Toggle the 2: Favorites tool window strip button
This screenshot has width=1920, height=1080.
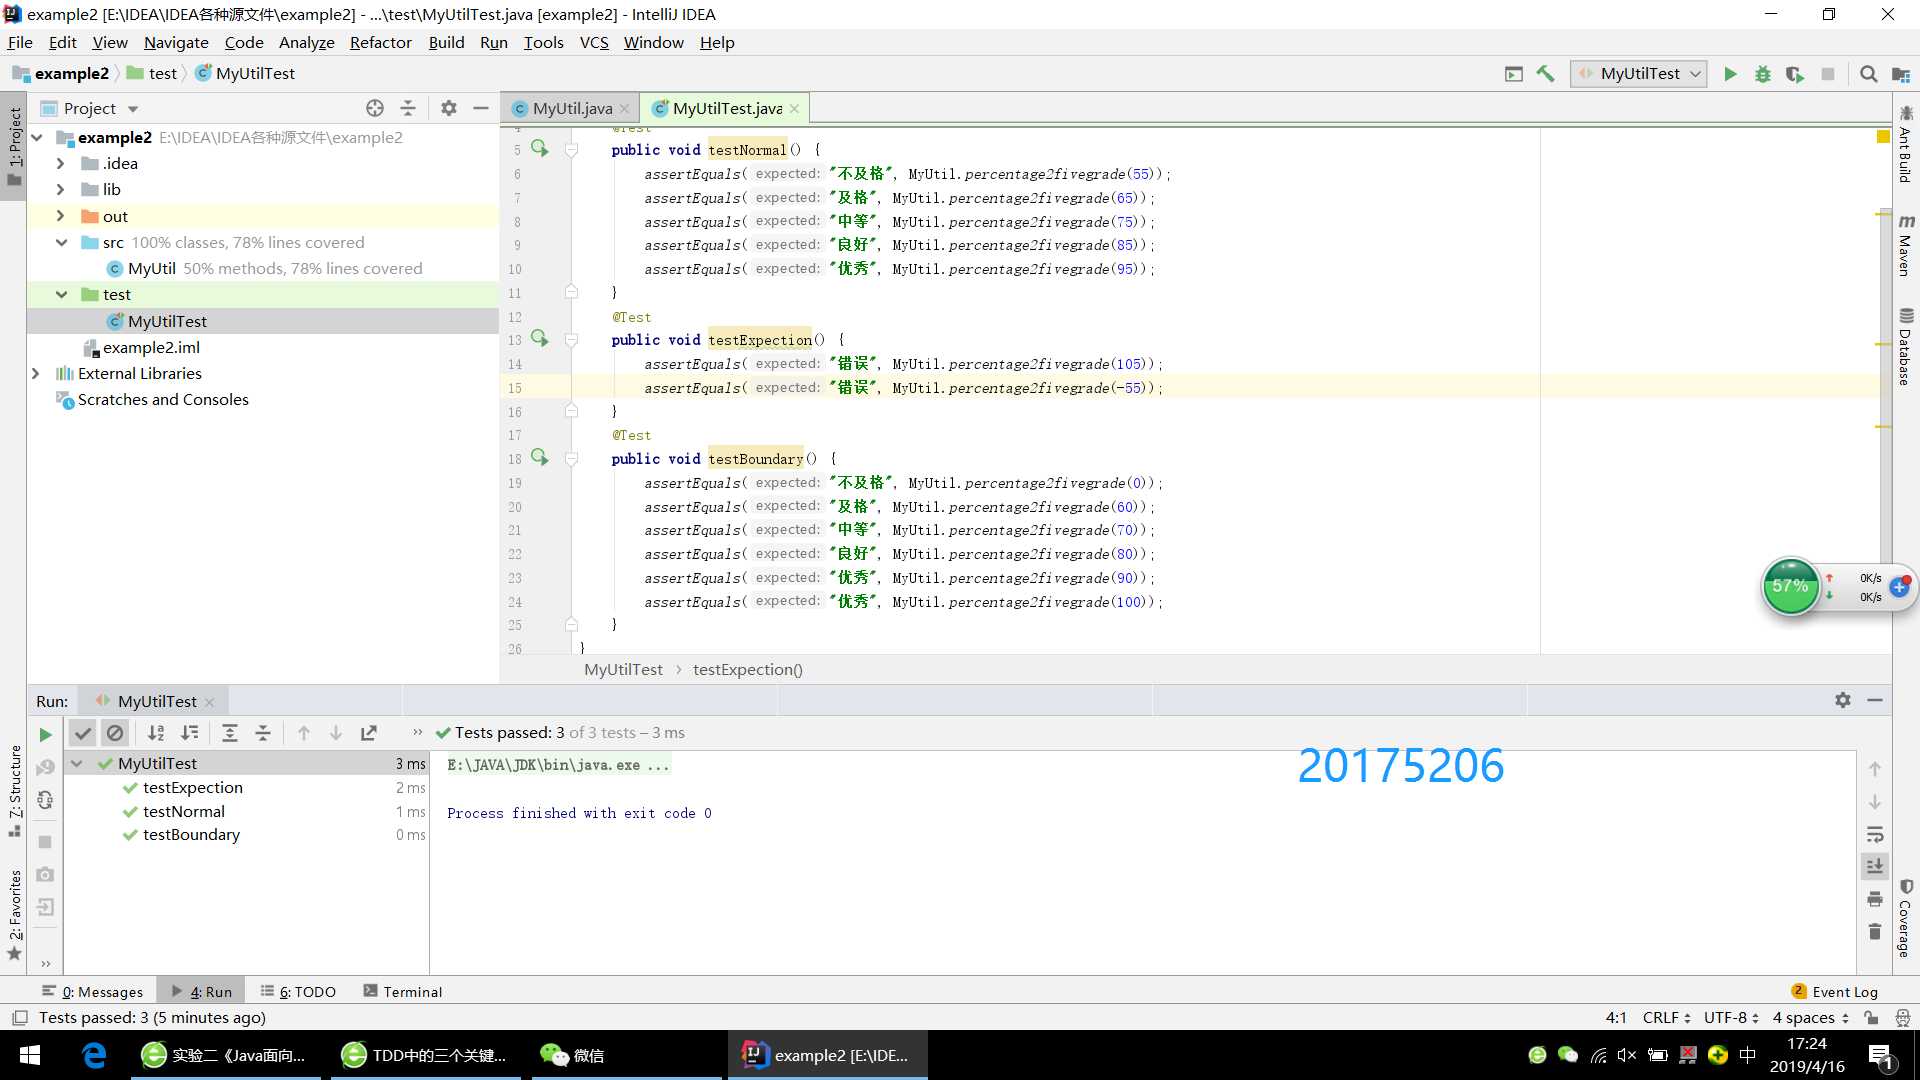click(x=14, y=915)
